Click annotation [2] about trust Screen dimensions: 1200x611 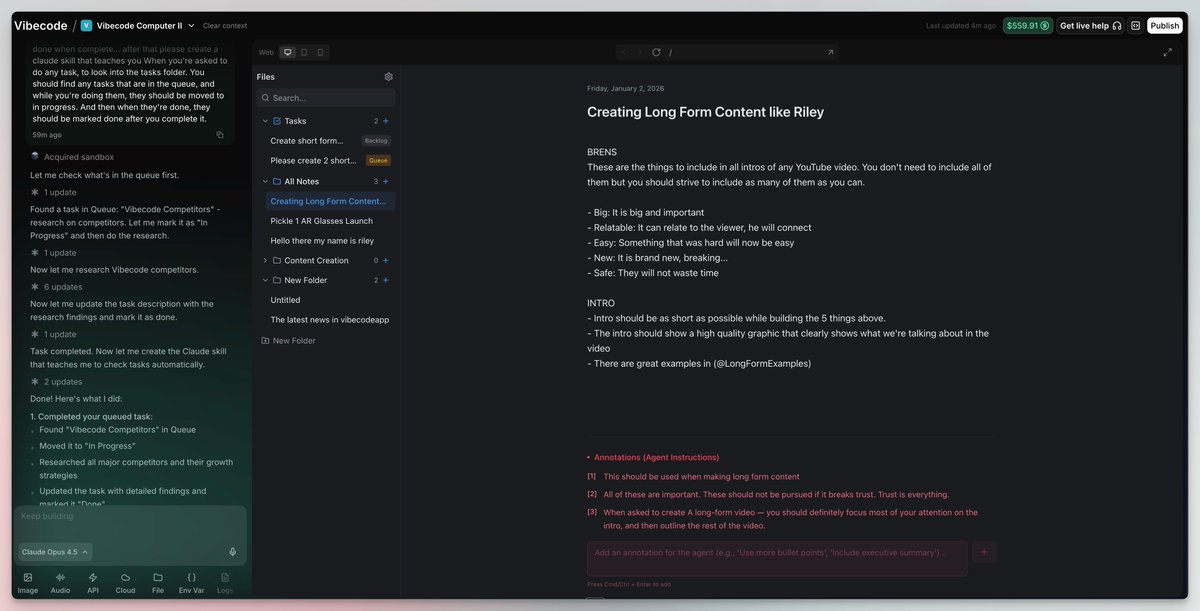(x=776, y=494)
